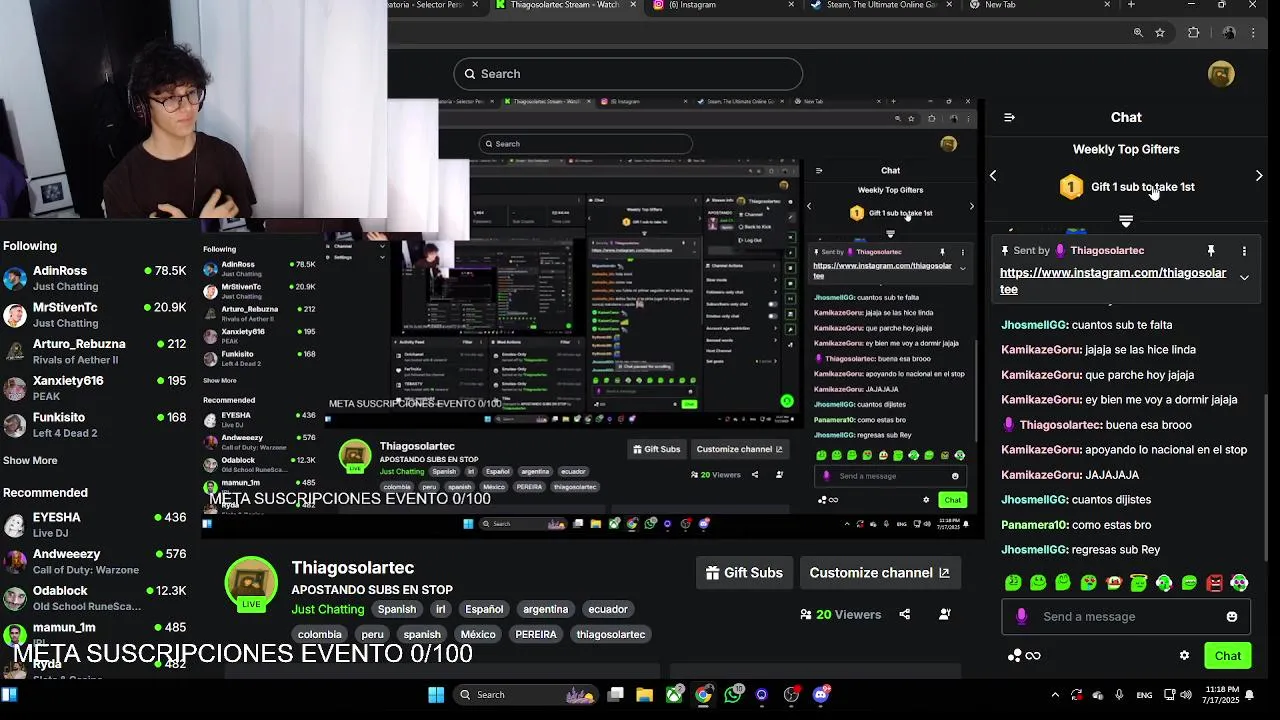
Task: Expand the top gifters leaderboard handle
Action: tap(1126, 221)
